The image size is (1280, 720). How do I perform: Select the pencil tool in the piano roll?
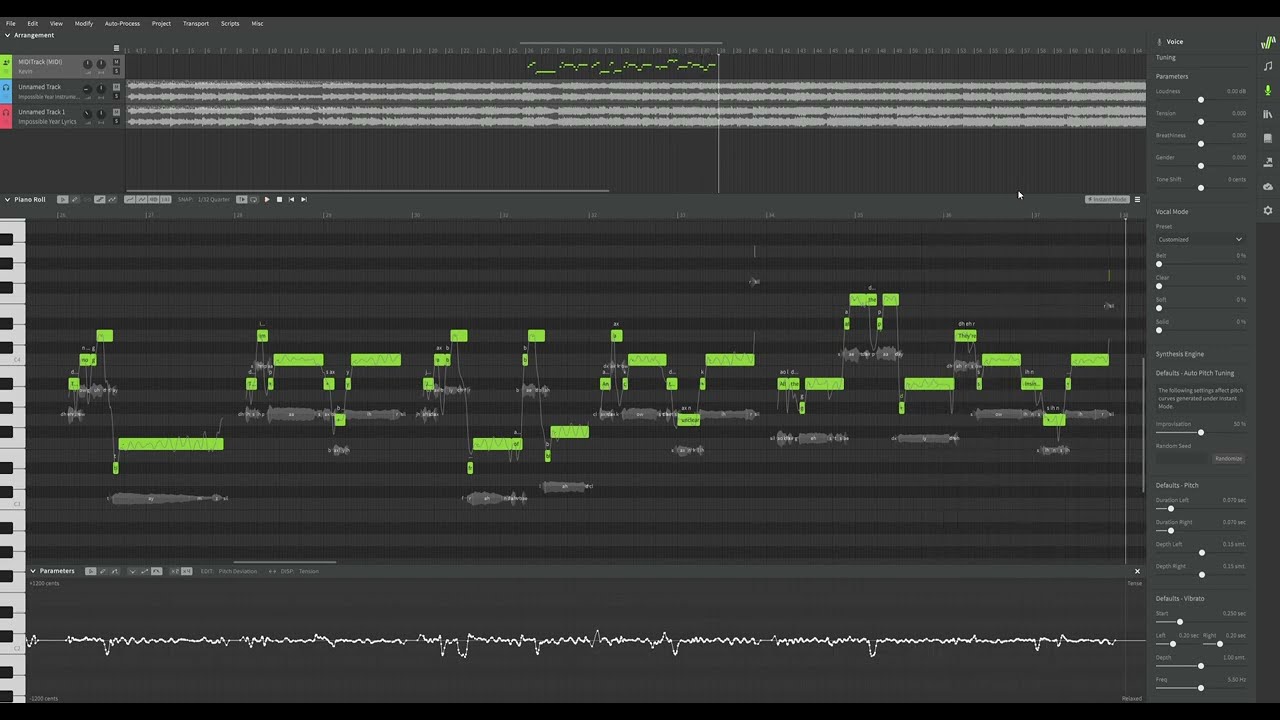coord(75,199)
